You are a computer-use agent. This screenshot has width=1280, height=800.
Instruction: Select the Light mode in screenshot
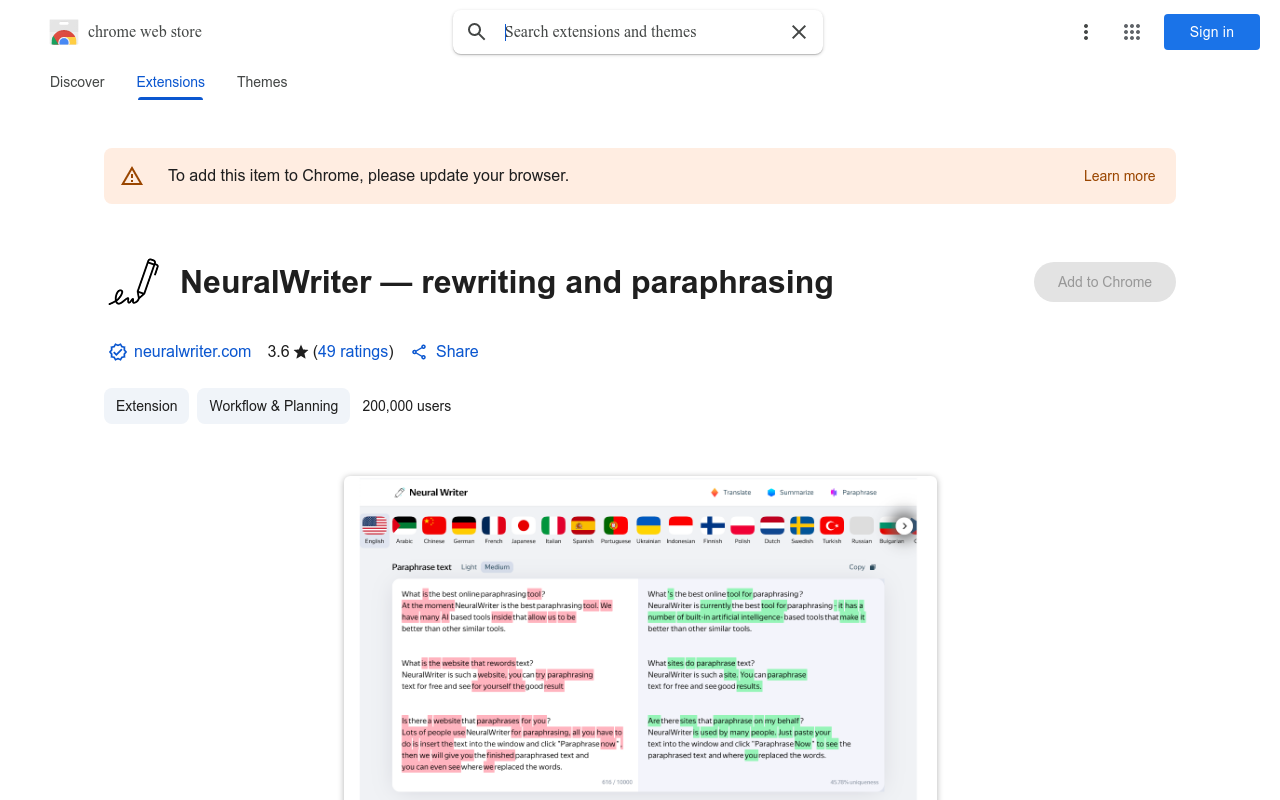[x=469, y=567]
